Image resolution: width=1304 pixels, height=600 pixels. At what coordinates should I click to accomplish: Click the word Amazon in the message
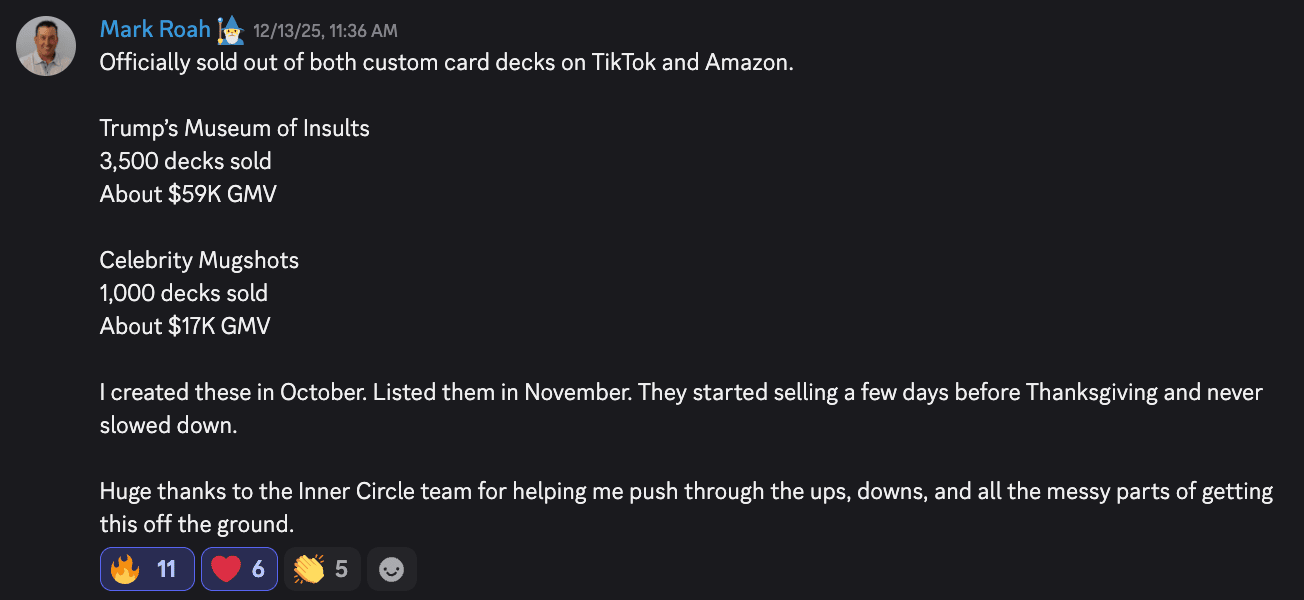pyautogui.click(x=747, y=62)
